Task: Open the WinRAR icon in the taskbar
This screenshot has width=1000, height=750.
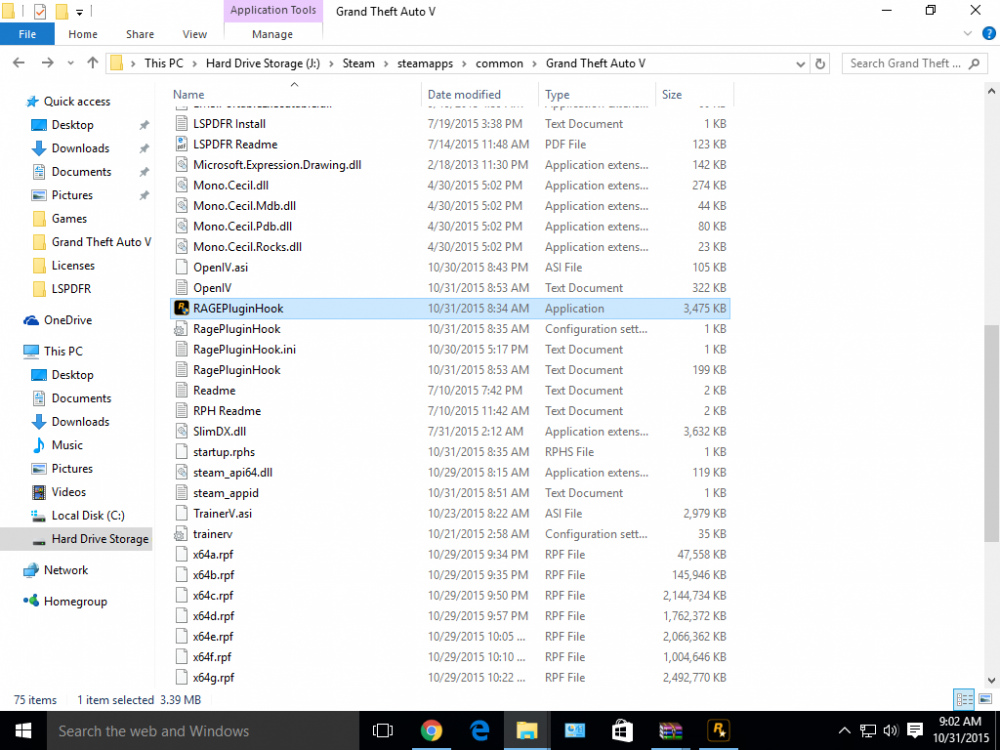Action: (x=670, y=731)
